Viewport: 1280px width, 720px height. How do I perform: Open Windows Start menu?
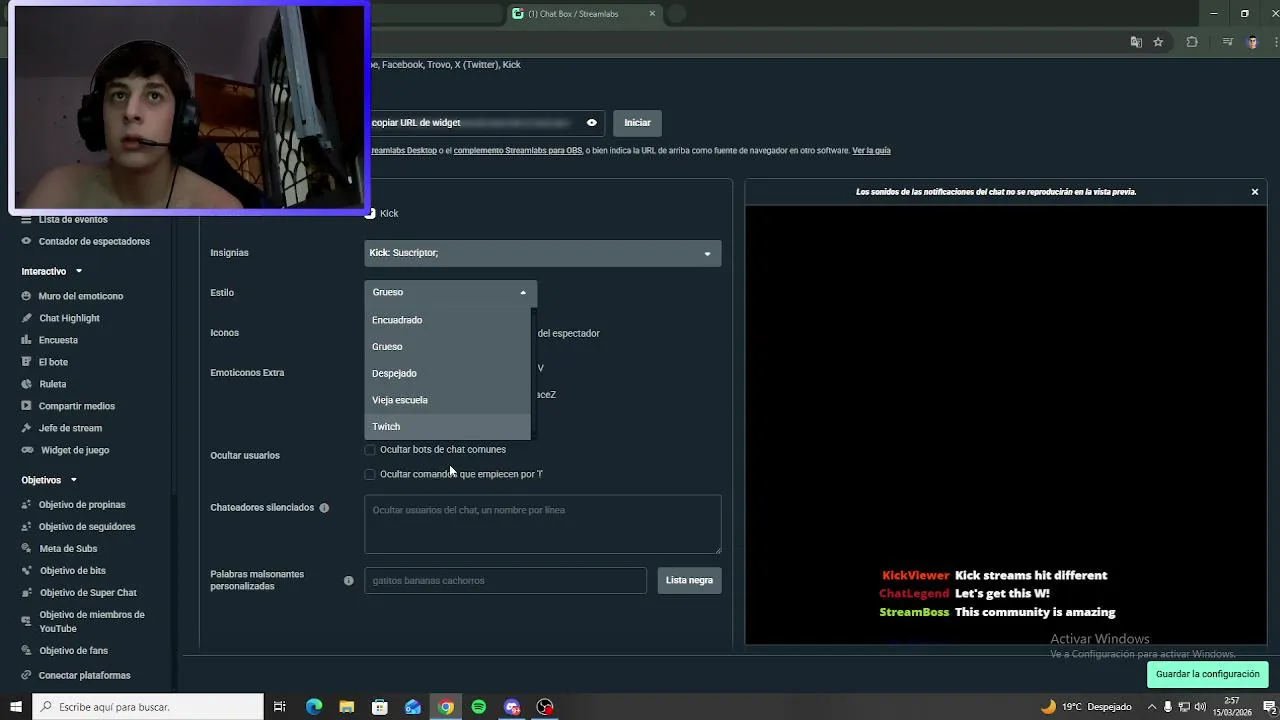pyautogui.click(x=16, y=707)
